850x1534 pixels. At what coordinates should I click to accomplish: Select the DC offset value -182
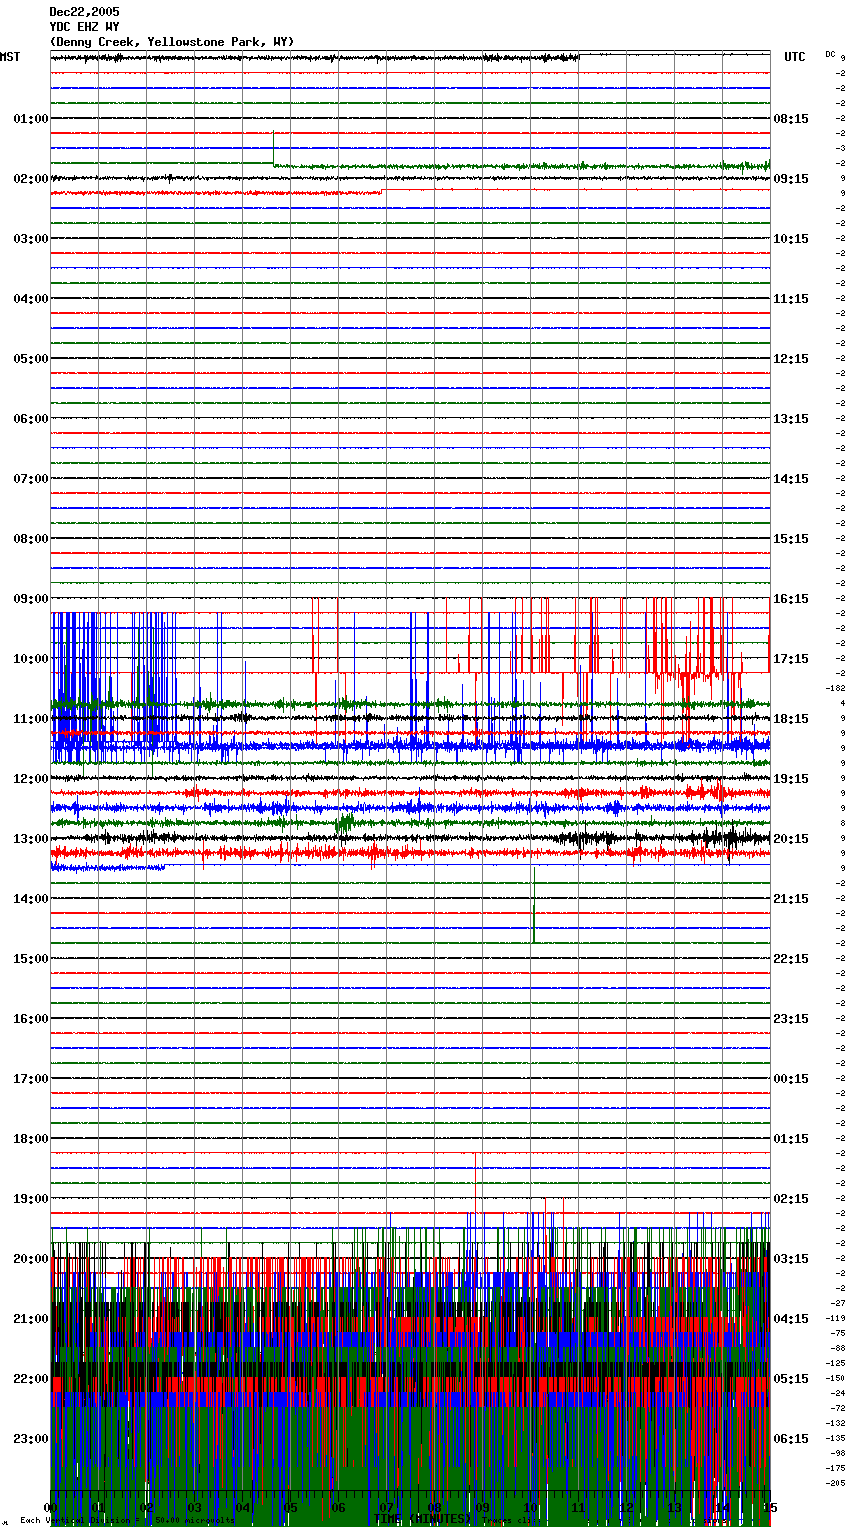836,688
